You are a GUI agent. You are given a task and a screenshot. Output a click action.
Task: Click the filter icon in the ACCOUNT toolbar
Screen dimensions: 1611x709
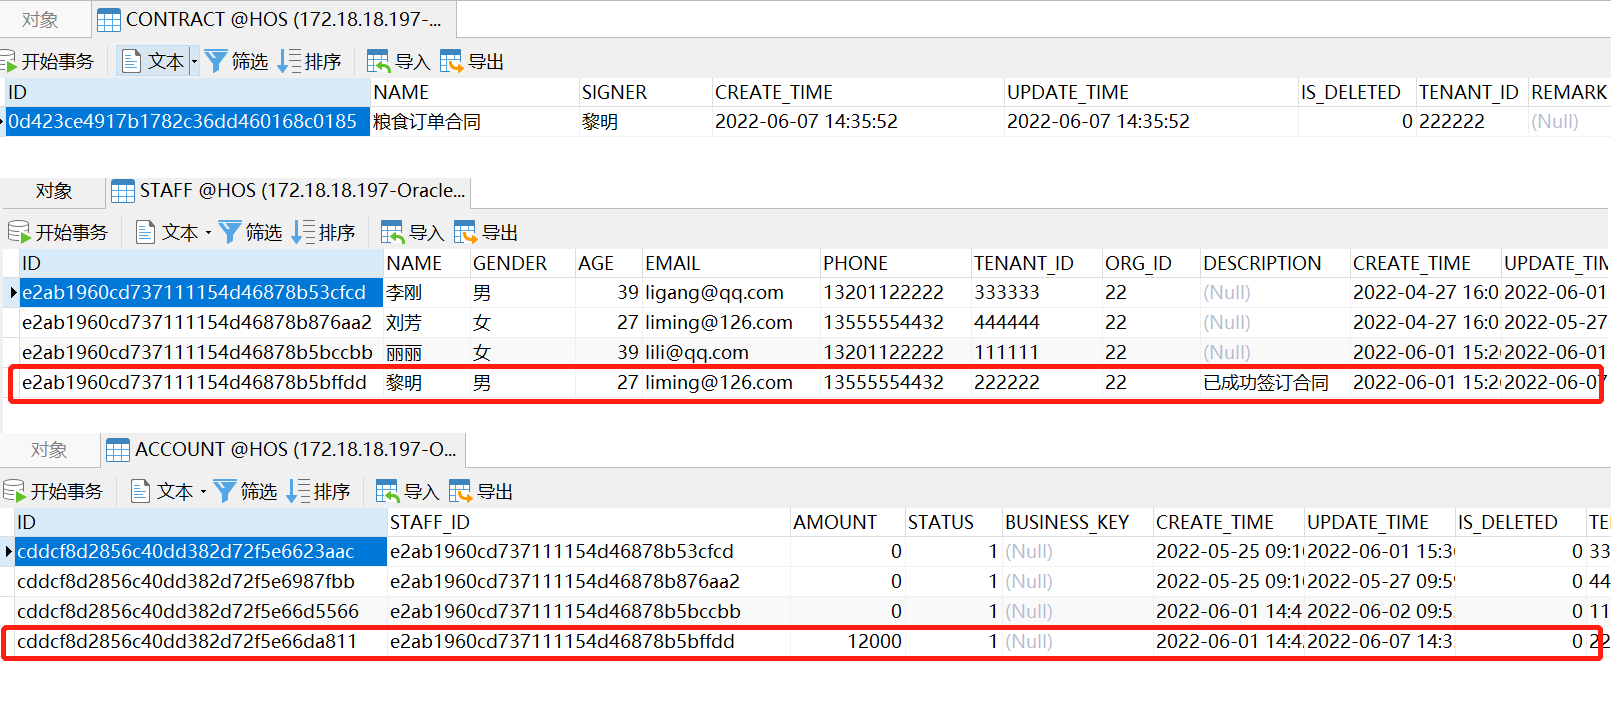point(225,491)
